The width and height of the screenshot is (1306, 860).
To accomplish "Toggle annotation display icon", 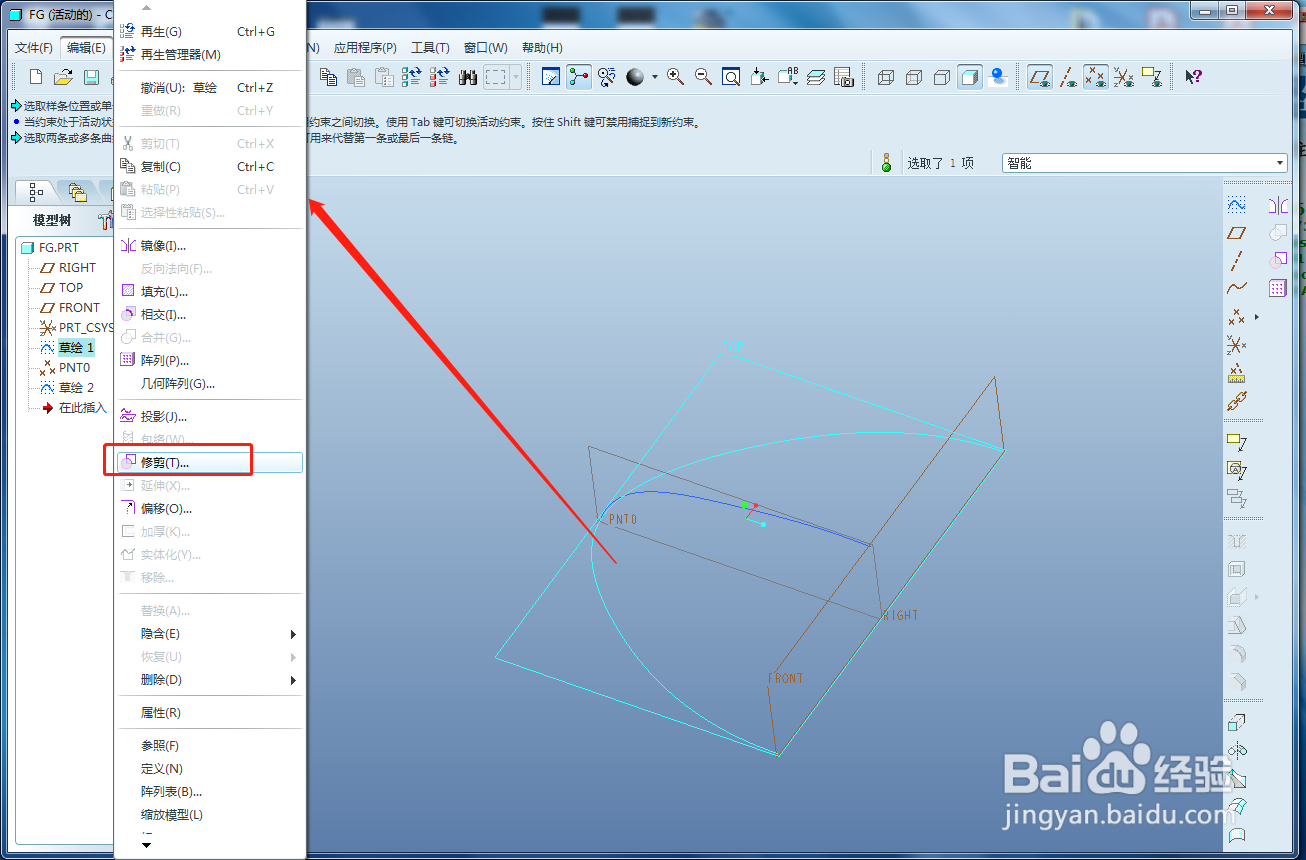I will pos(1152,77).
